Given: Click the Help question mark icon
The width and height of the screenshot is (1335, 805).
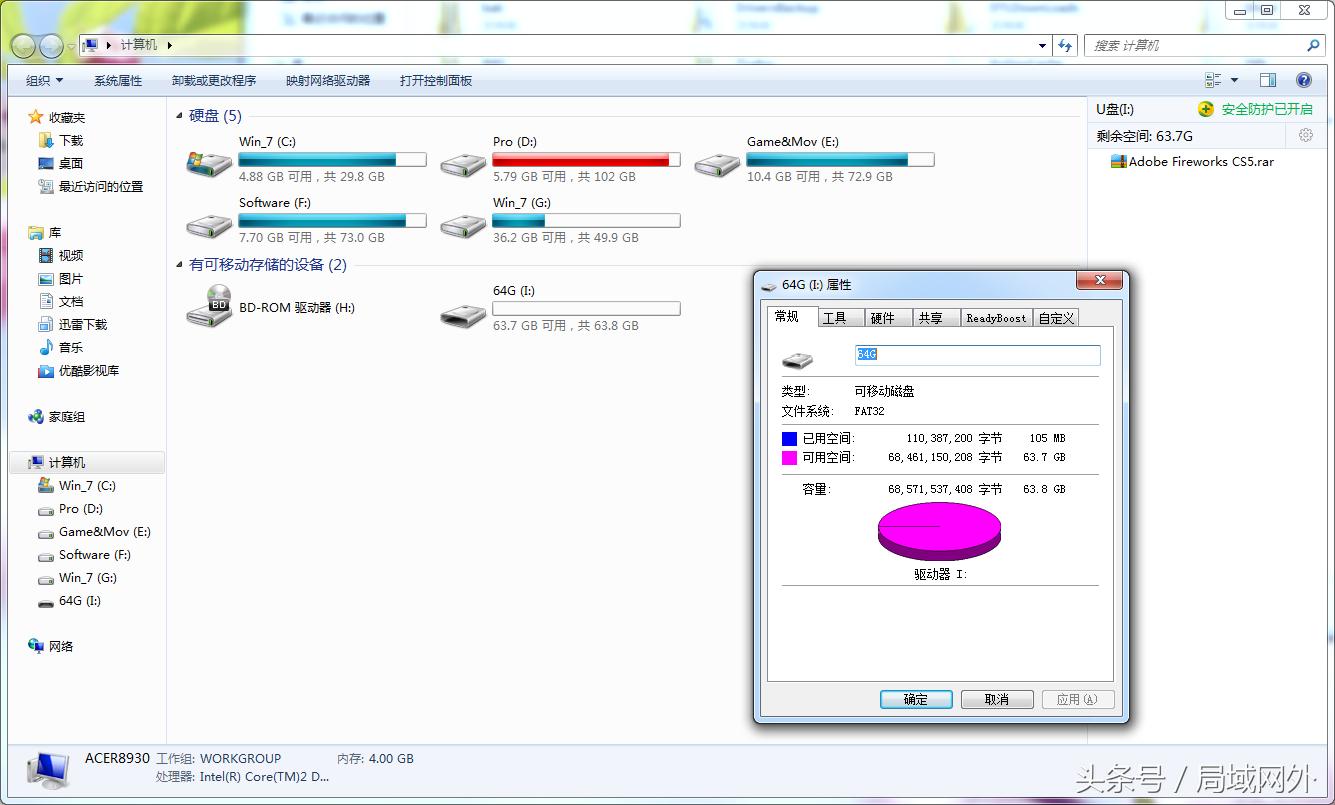Looking at the screenshot, I should 1302,80.
